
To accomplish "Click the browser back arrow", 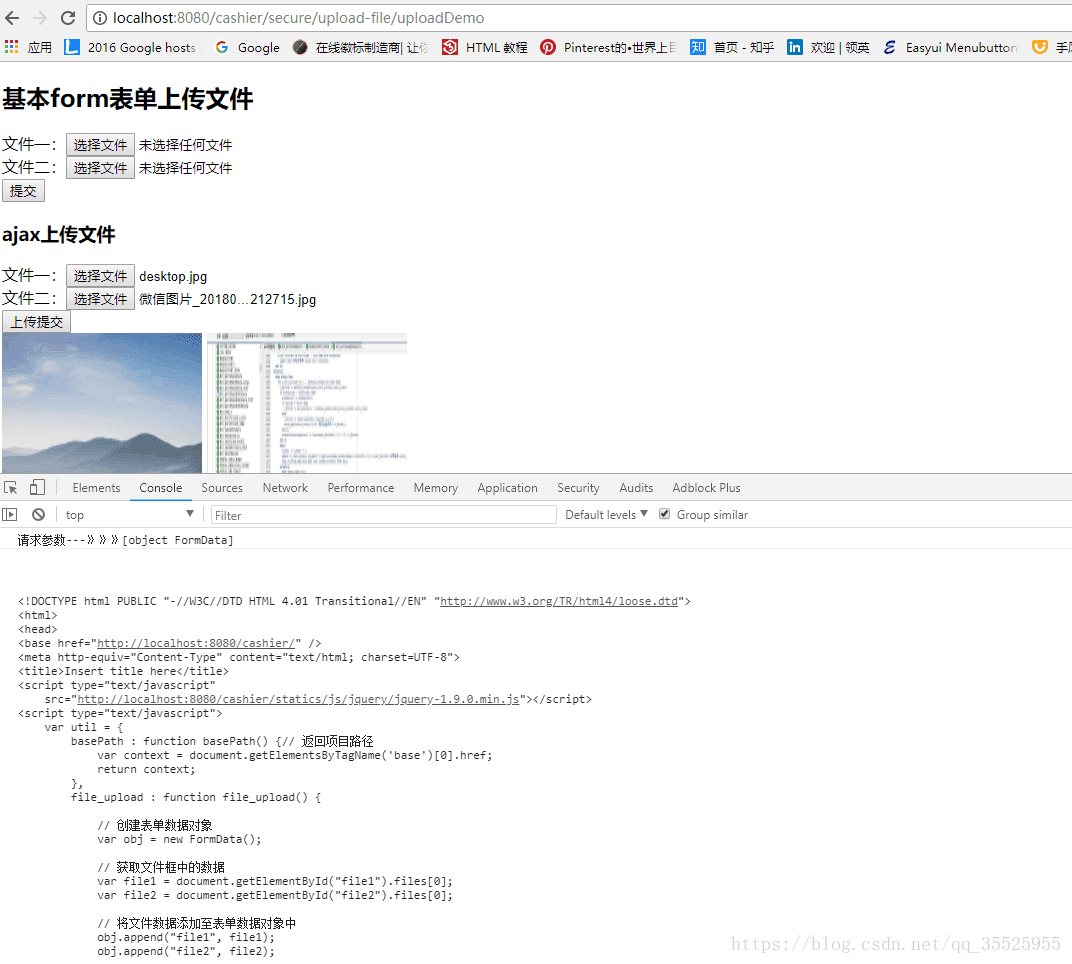I will (x=12, y=18).
